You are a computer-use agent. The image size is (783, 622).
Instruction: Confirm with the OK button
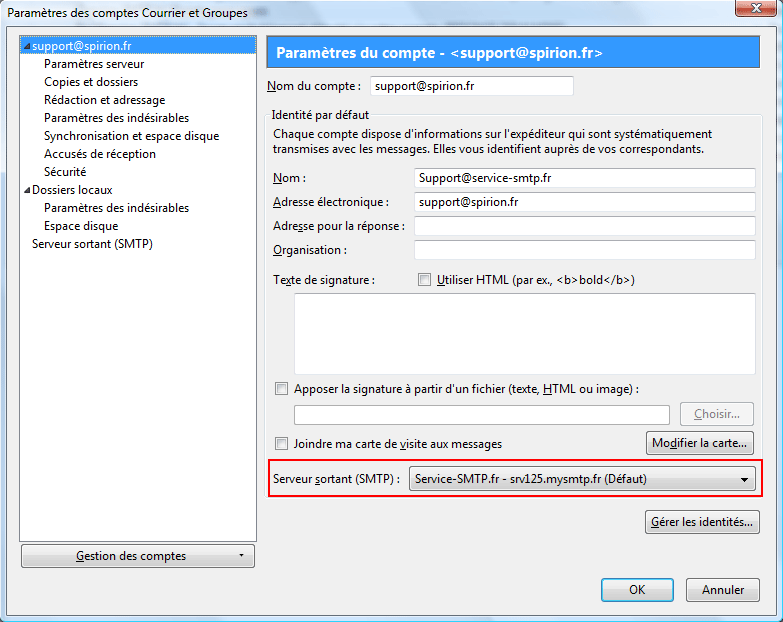(x=637, y=590)
